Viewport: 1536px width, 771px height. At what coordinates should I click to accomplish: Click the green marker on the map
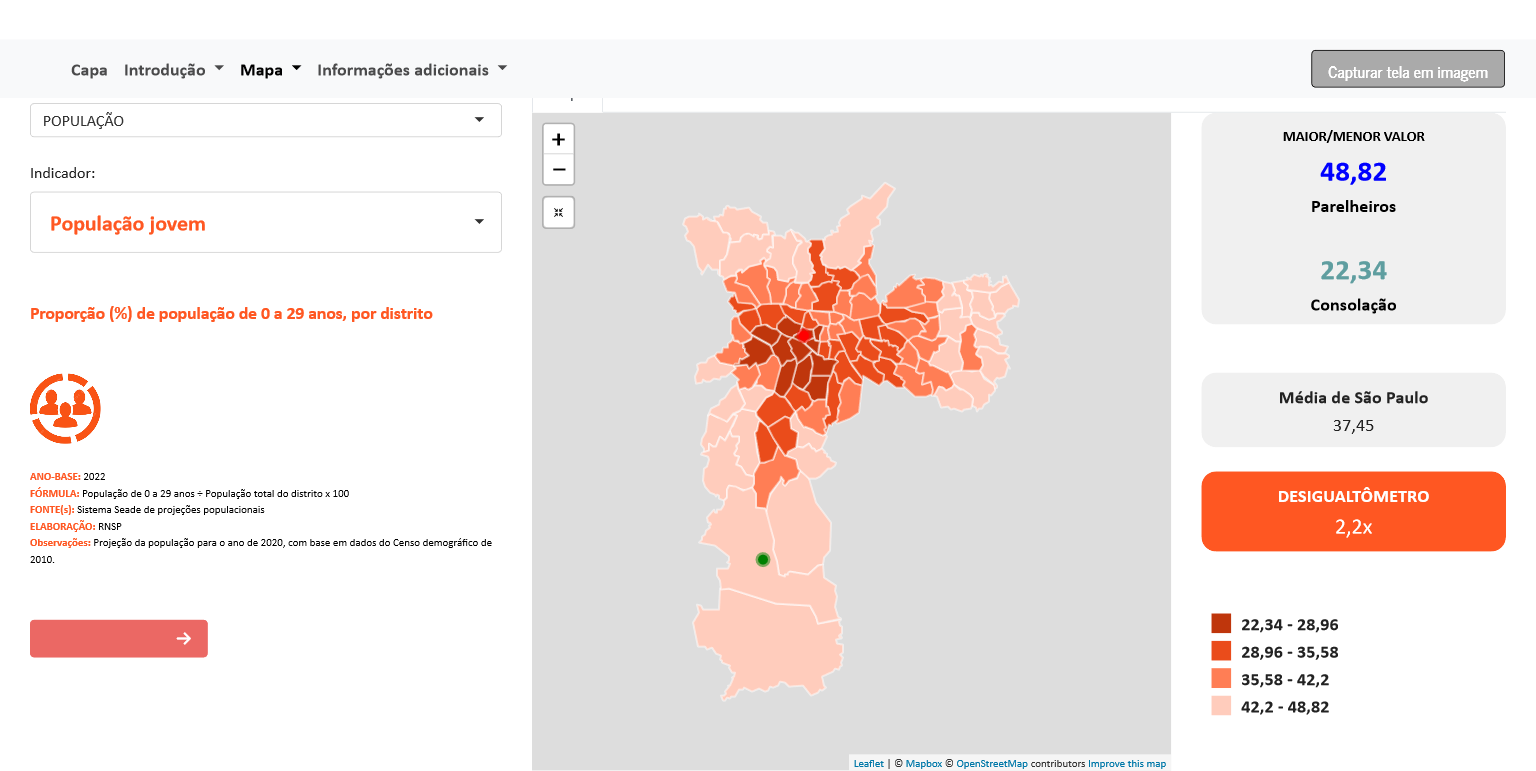click(762, 559)
